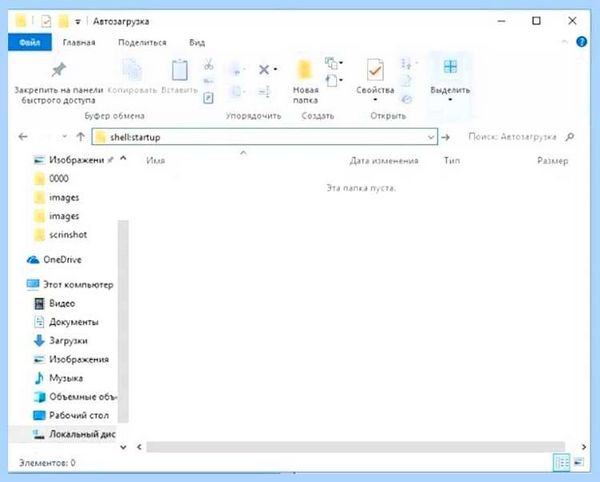This screenshot has width=600, height=482.
Task: Open Документы folder in sidebar
Action: pyautogui.click(x=67, y=322)
